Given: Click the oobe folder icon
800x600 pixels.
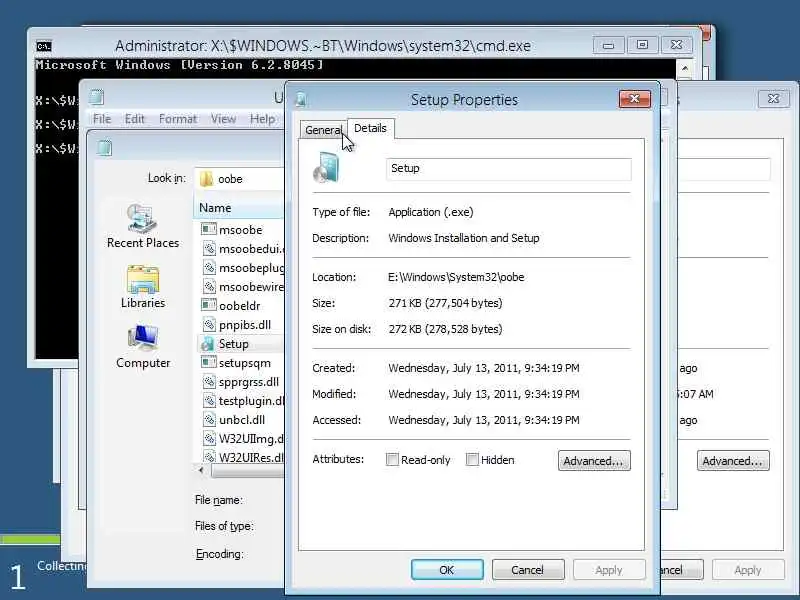Looking at the screenshot, I should [x=206, y=179].
